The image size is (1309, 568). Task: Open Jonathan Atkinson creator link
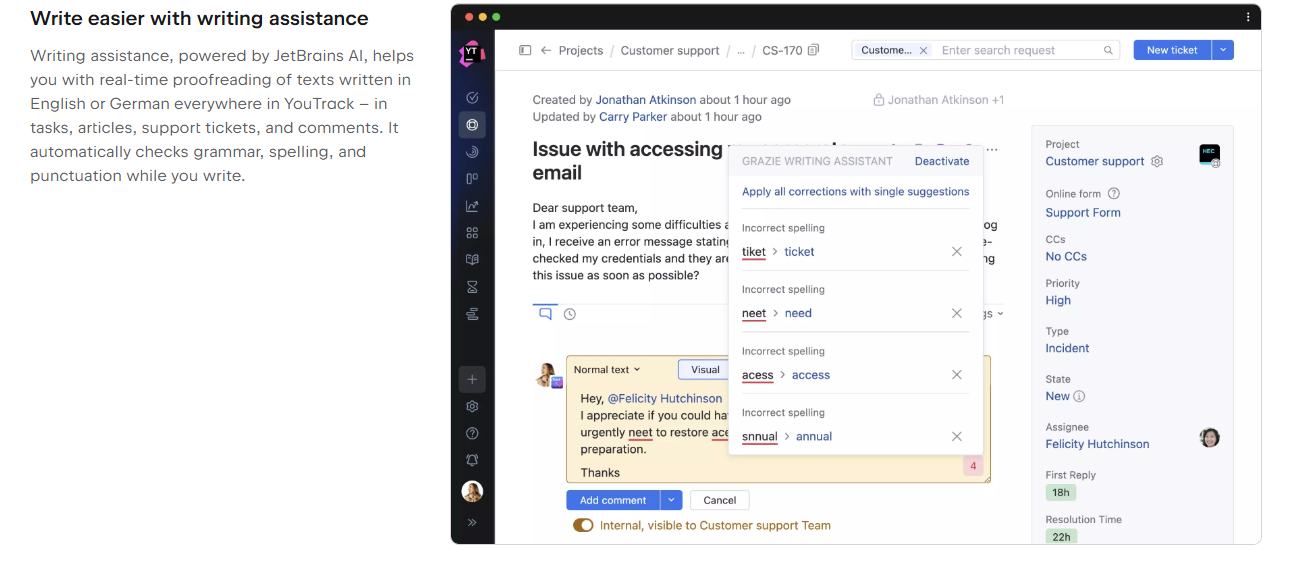click(x=646, y=100)
